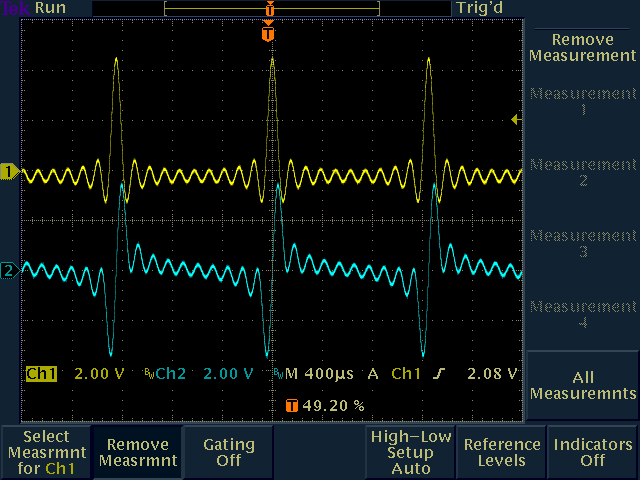Open the Reference Levels submenu
Image resolution: width=640 pixels, height=480 pixels.
(501, 452)
